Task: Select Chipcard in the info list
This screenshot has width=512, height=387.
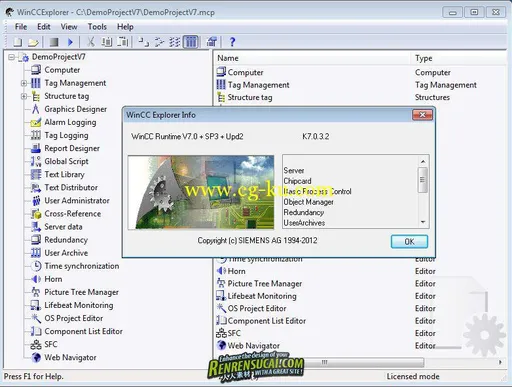Action: (x=297, y=181)
